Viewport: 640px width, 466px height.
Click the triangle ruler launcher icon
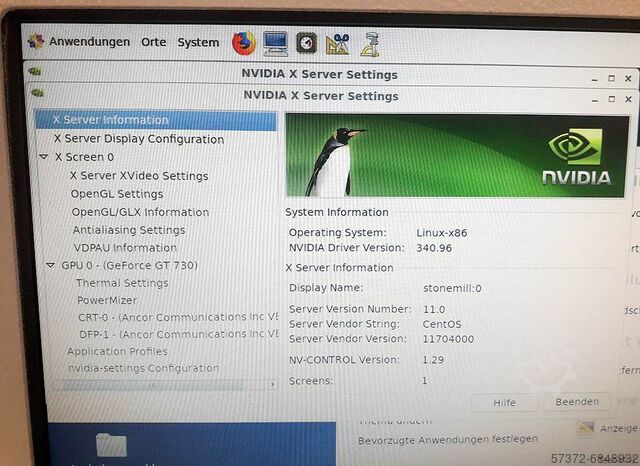337,43
